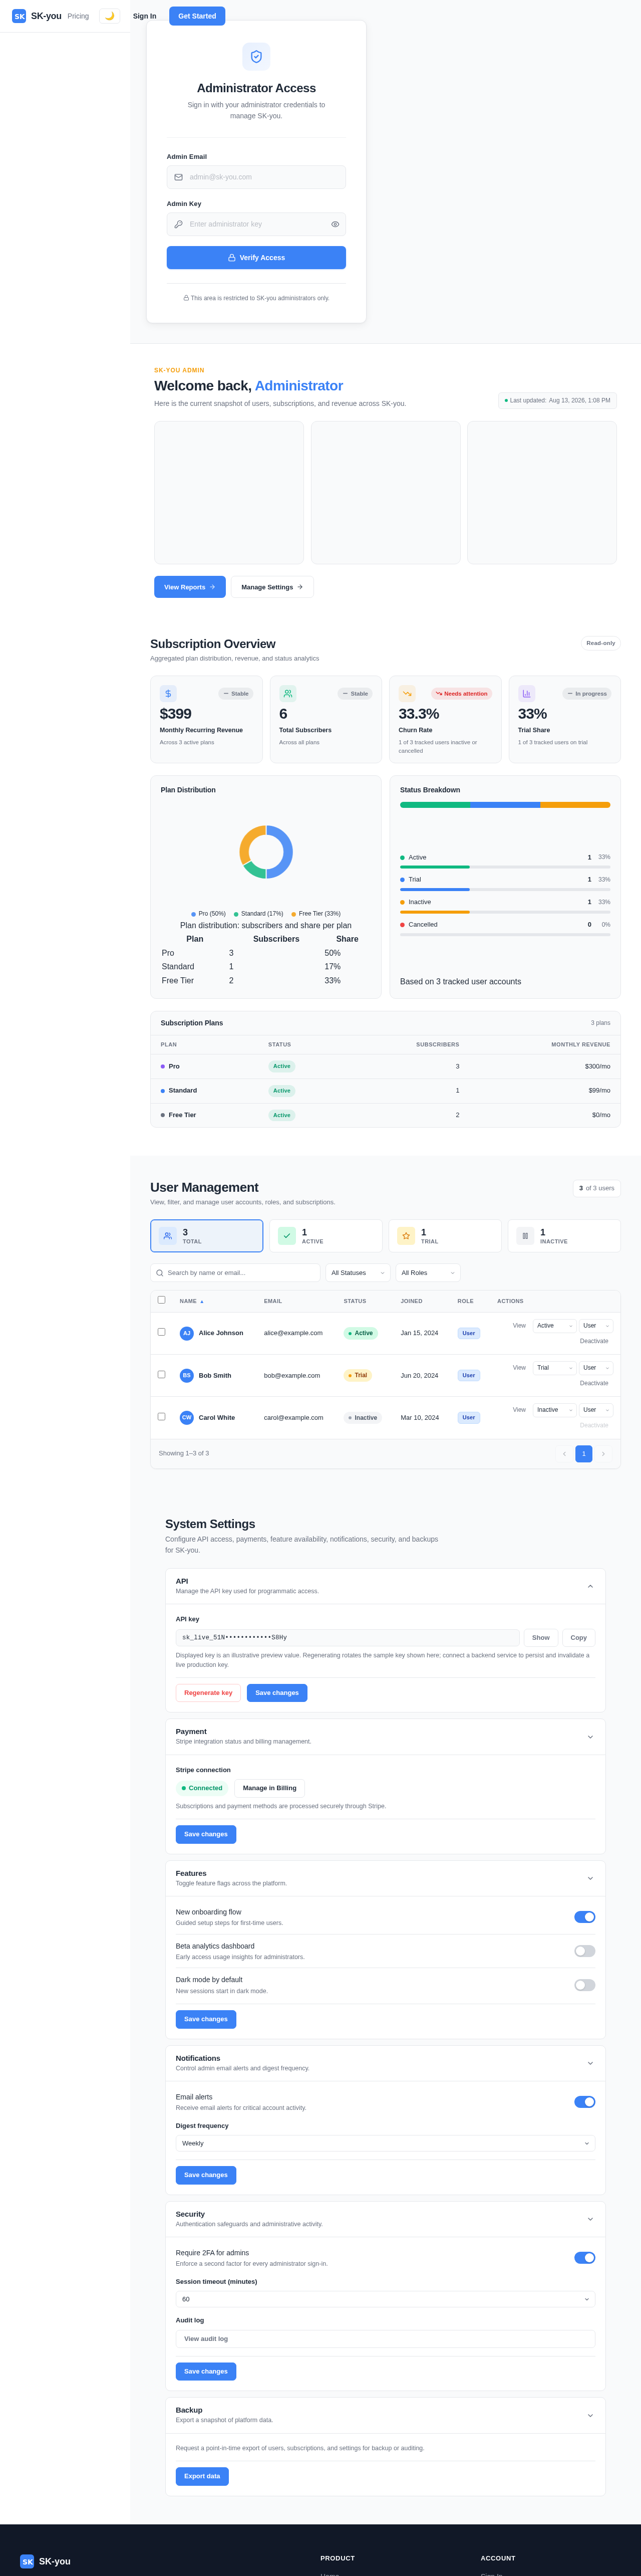This screenshot has height=2576, width=641.
Task: Click the SK logo icon in the footer
Action: [x=27, y=2561]
